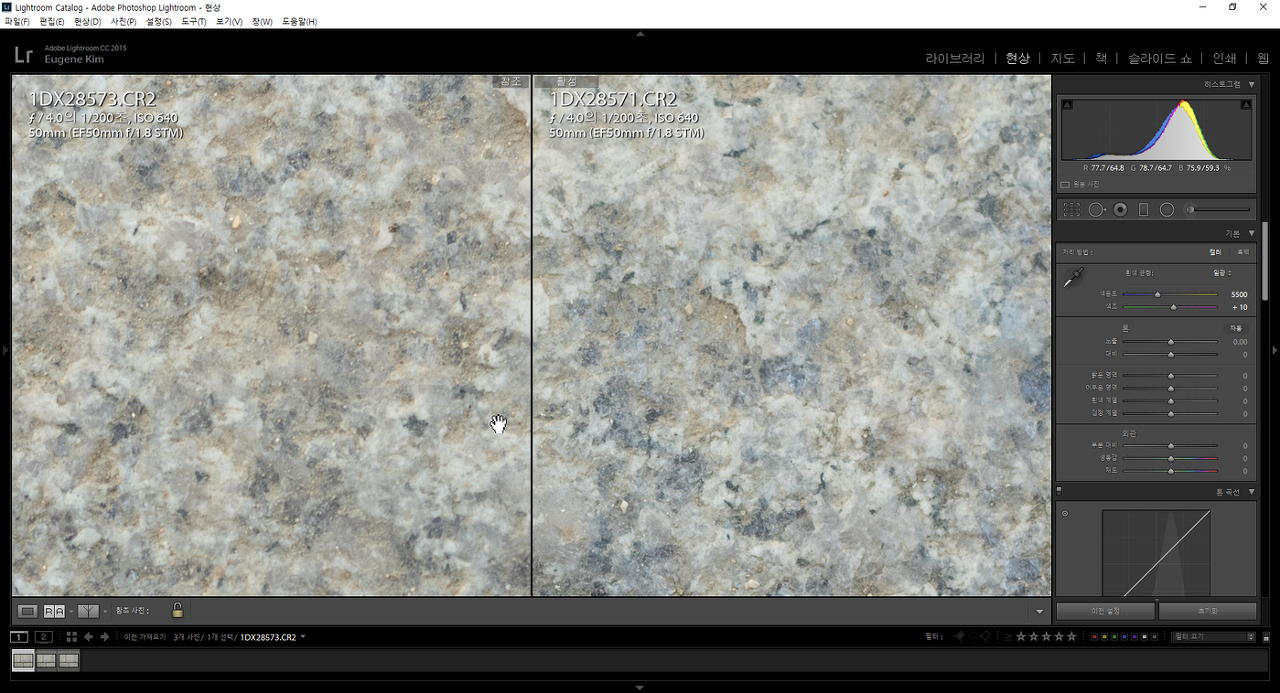Select first filmstrip thumbnail

(23, 660)
